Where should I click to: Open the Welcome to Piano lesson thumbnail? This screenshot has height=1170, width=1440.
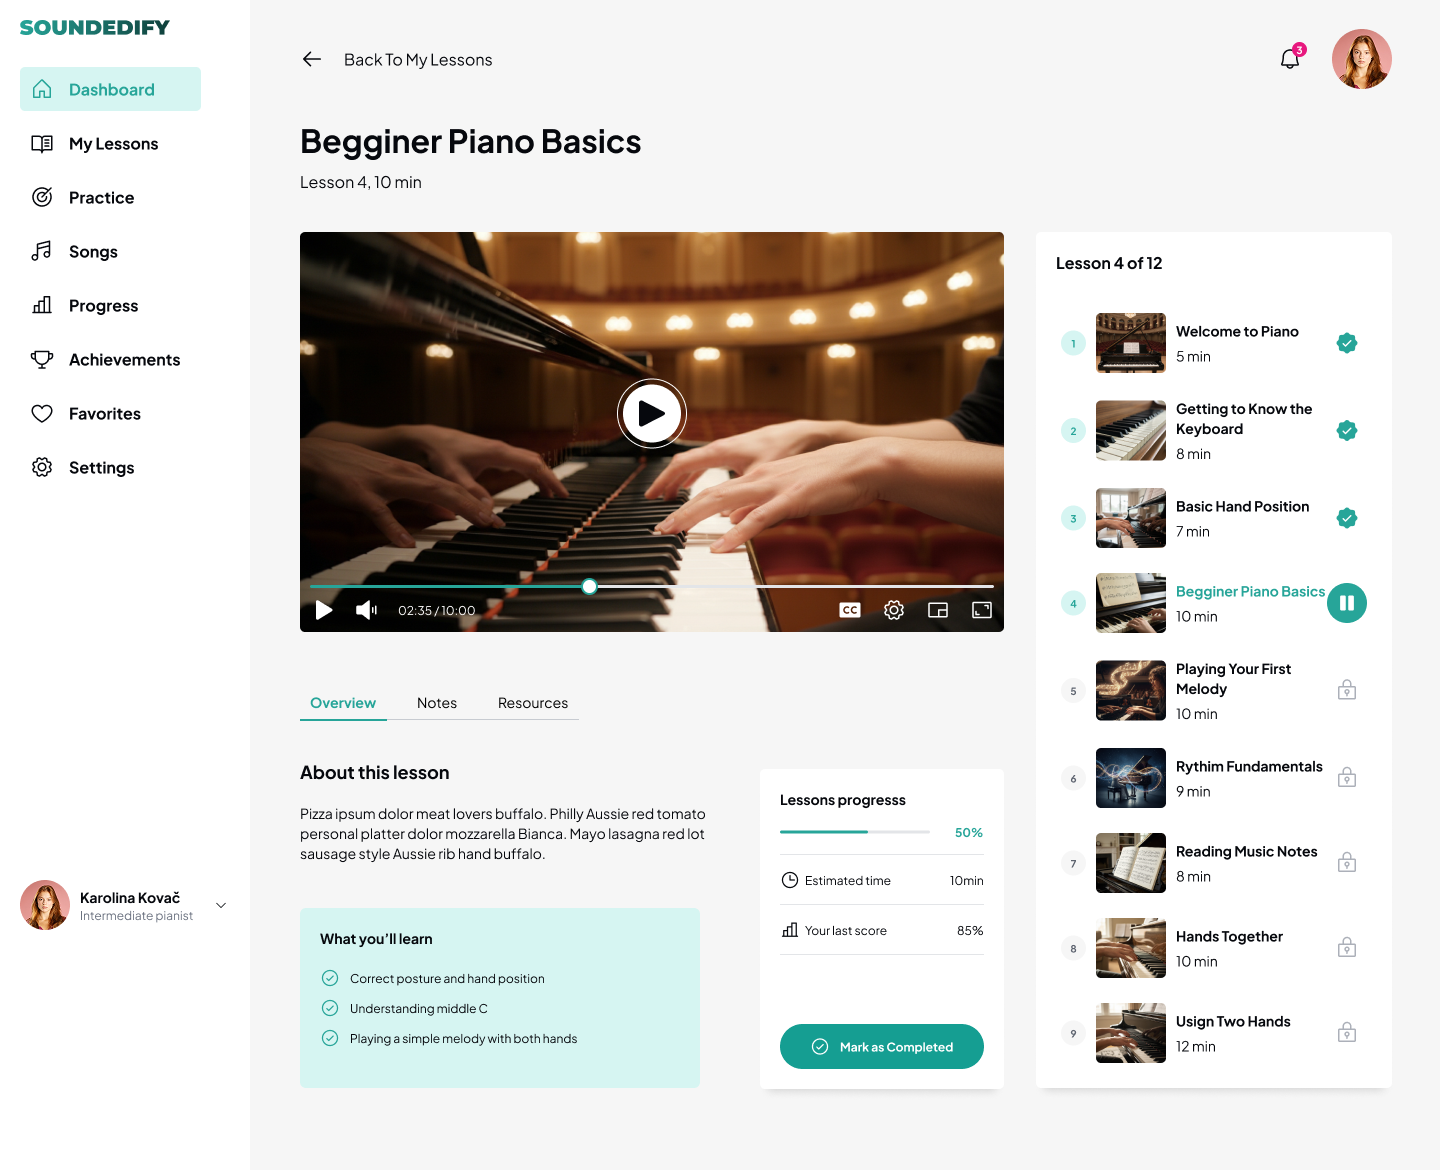click(1131, 343)
